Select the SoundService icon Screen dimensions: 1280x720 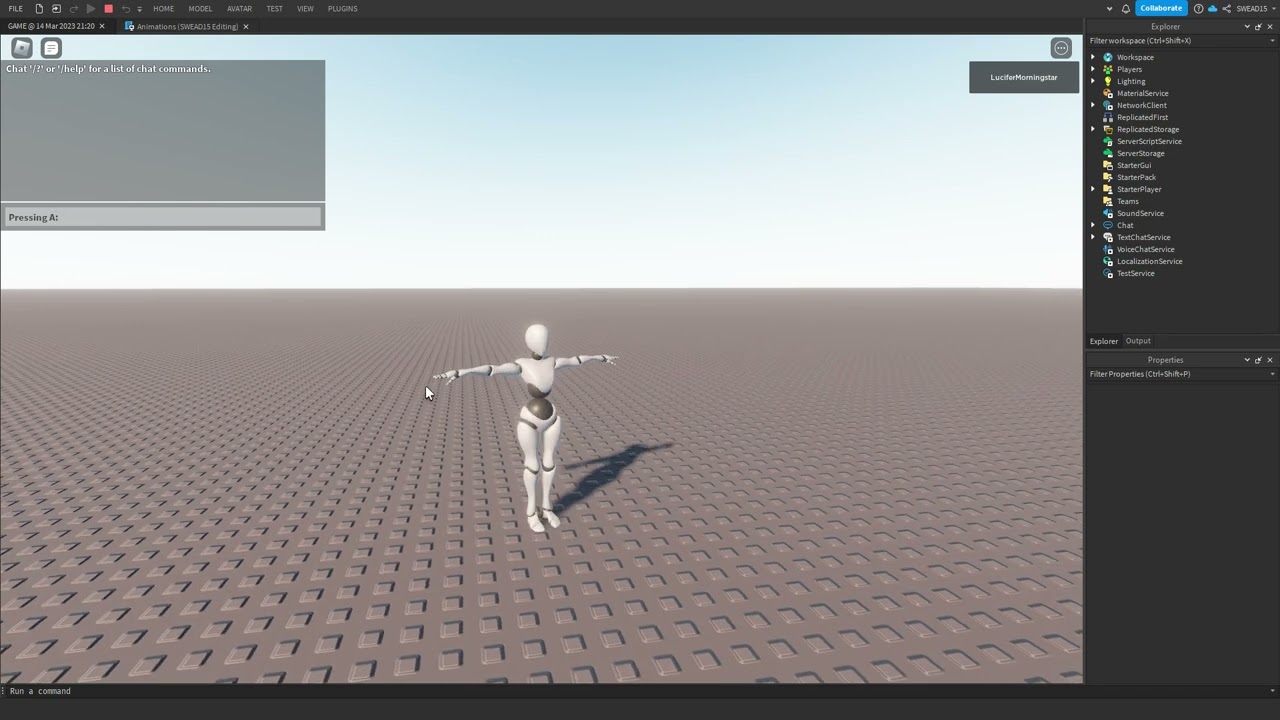(x=1108, y=213)
